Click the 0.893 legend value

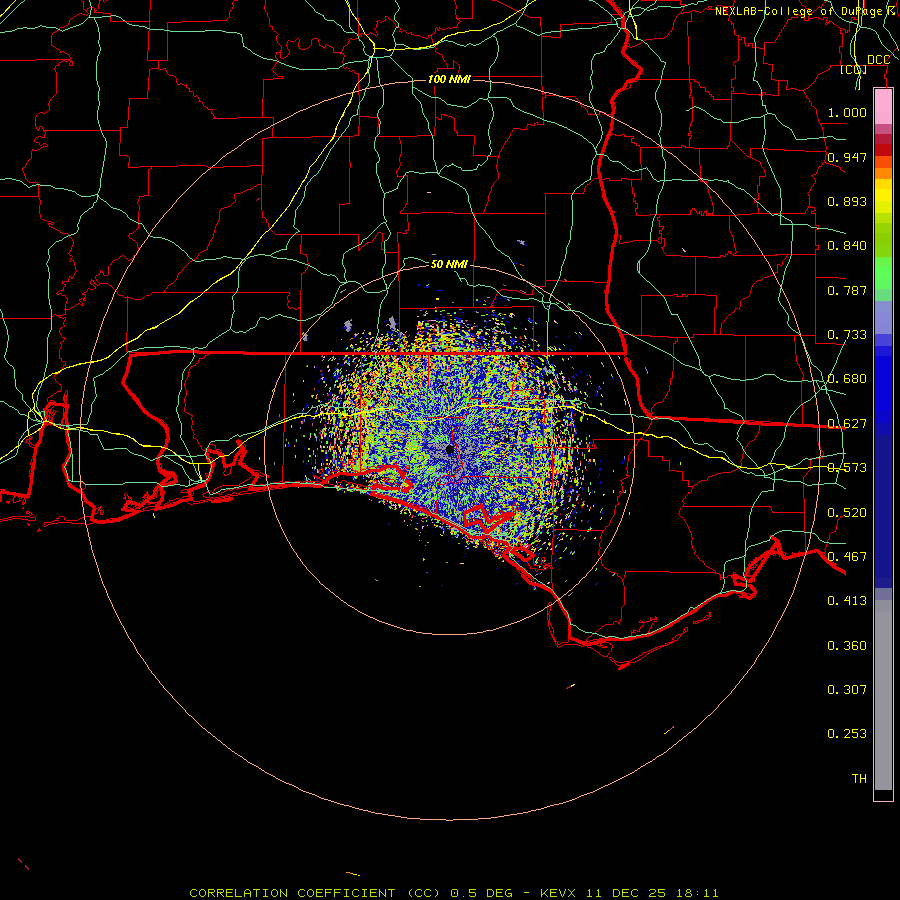pyautogui.click(x=847, y=201)
